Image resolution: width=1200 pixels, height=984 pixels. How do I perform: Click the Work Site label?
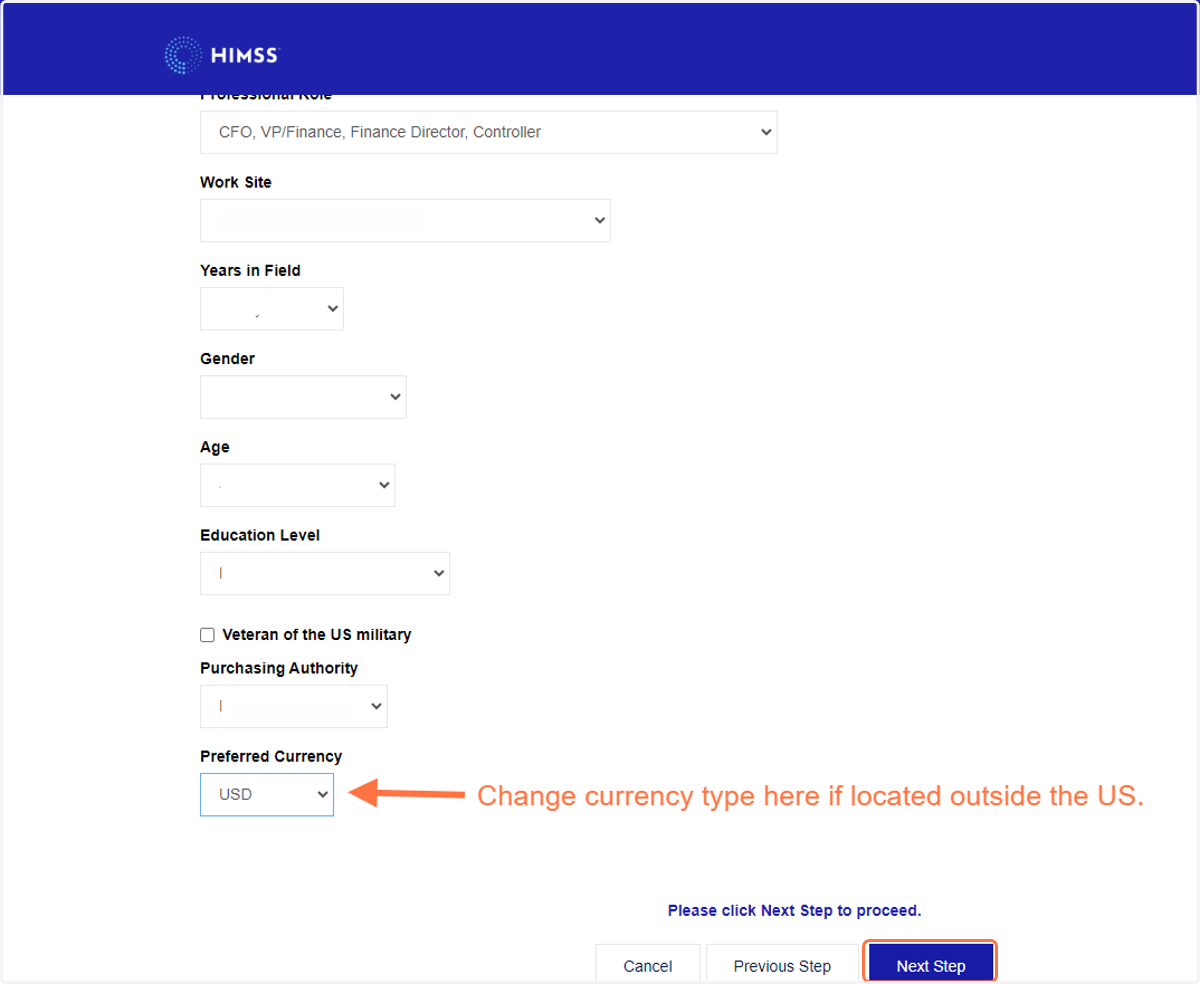point(236,182)
